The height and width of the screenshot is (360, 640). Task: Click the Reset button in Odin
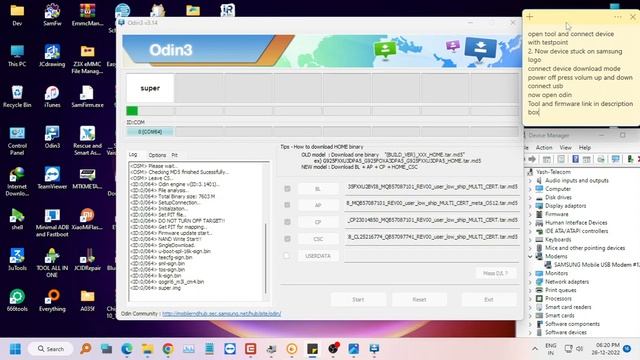(419, 300)
